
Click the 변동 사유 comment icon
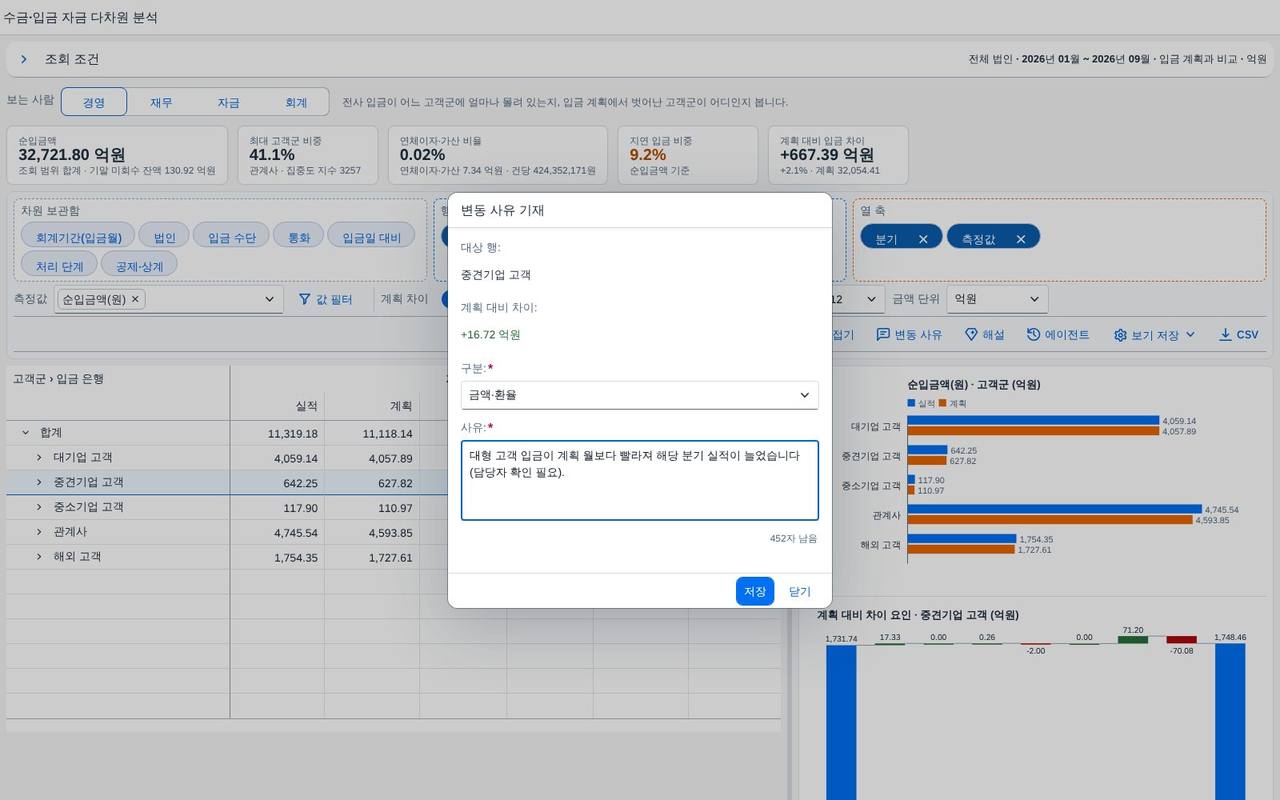click(x=883, y=335)
